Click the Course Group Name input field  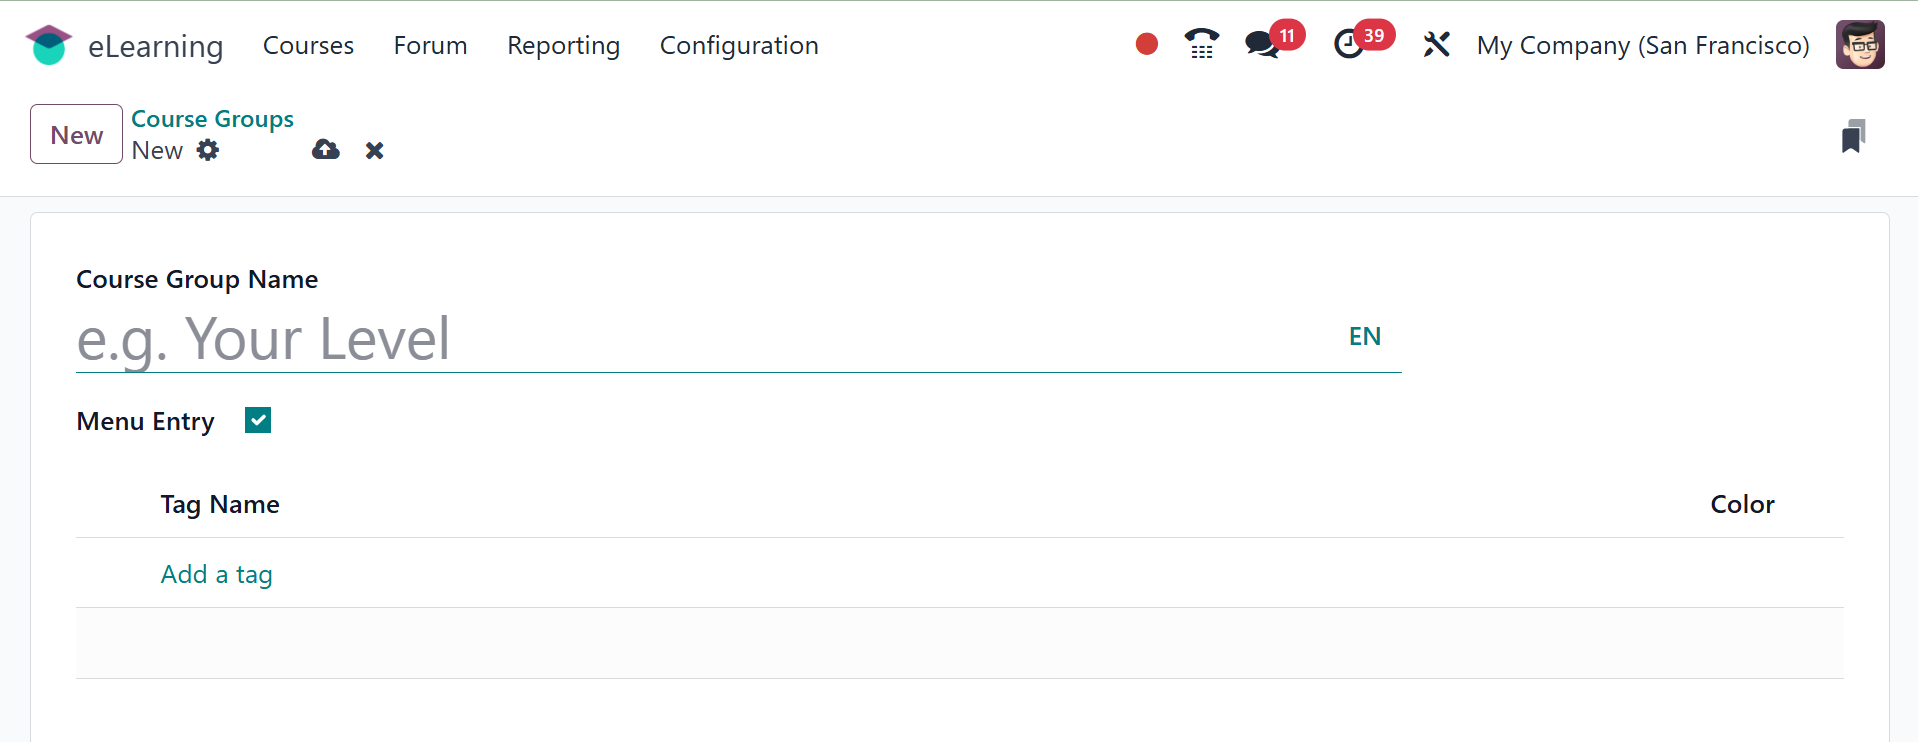700,339
